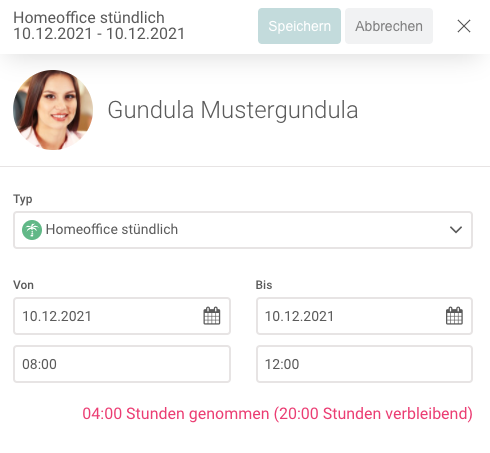
Task: Click the Von field label
Action: 23,285
